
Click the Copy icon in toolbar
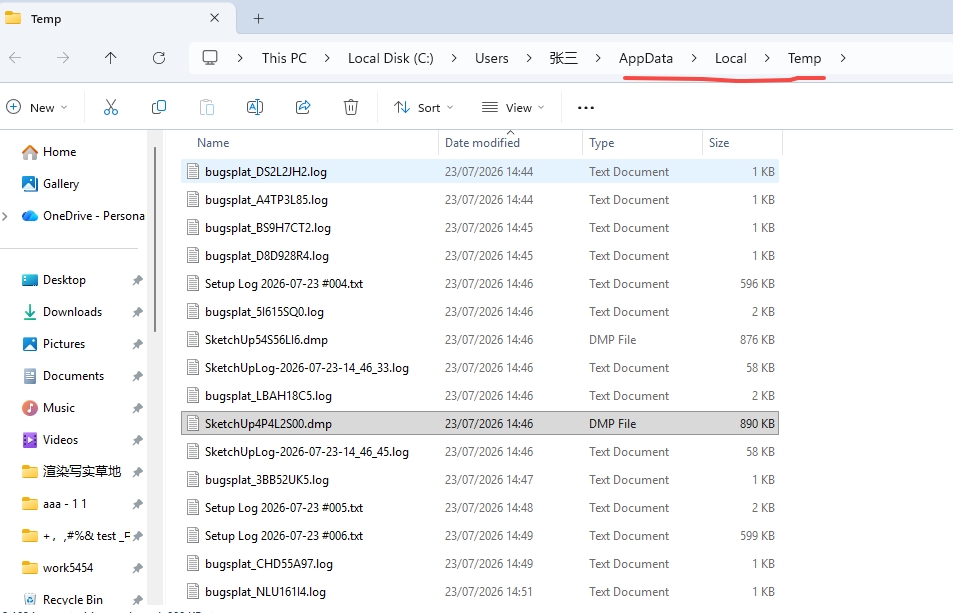(159, 108)
